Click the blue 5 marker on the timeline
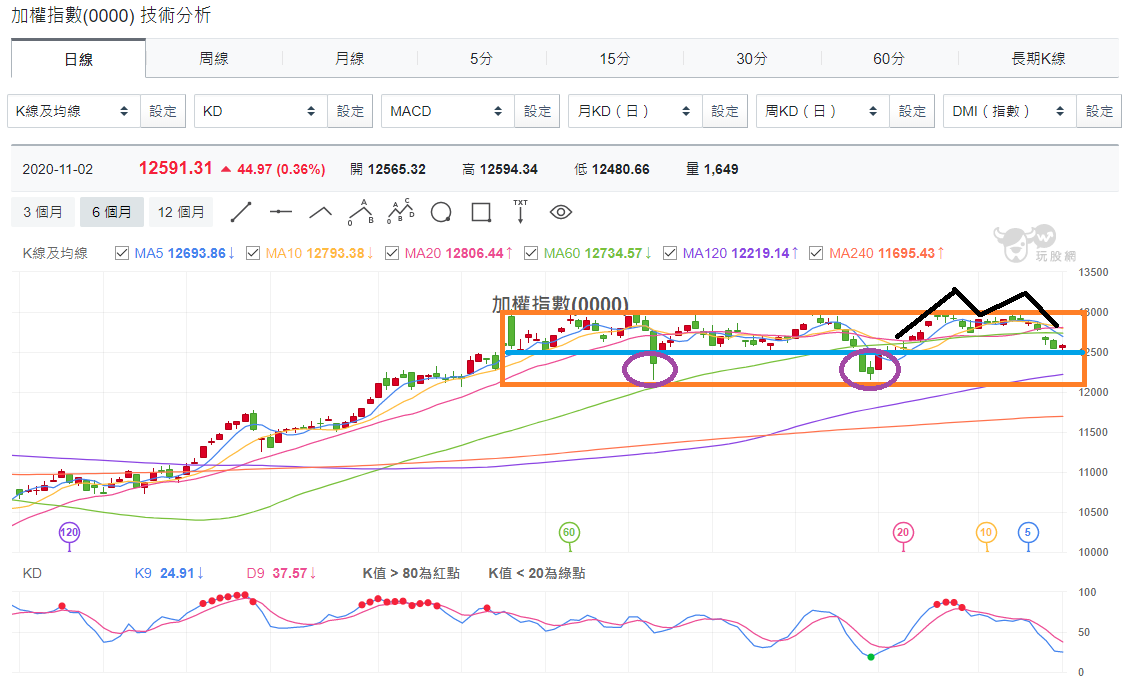The width and height of the screenshot is (1130, 682). 1028,533
